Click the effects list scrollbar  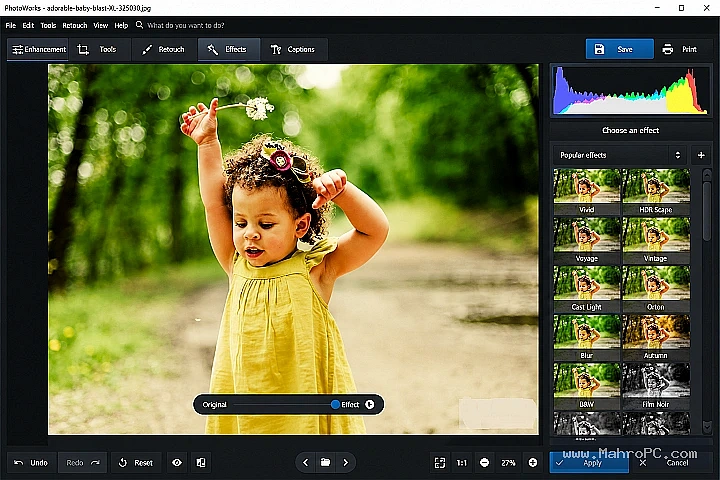click(707, 210)
